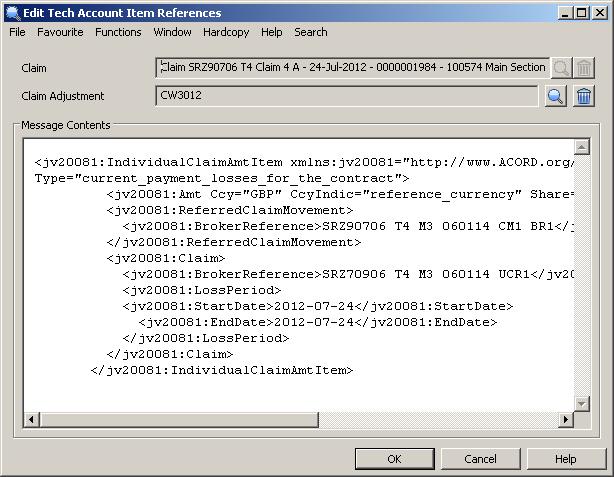
Task: Click the closing jv20081:Claim tag line
Action: pos(170,354)
